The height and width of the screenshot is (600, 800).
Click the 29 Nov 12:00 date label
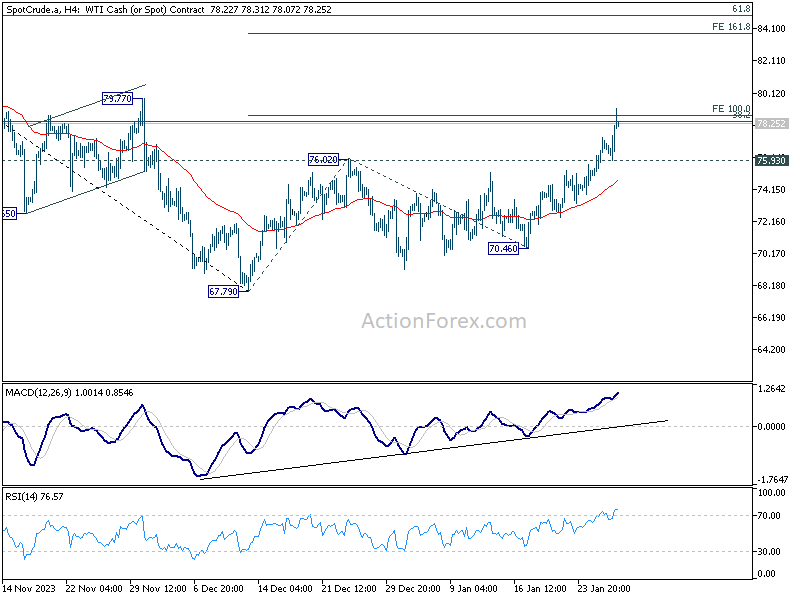click(158, 588)
